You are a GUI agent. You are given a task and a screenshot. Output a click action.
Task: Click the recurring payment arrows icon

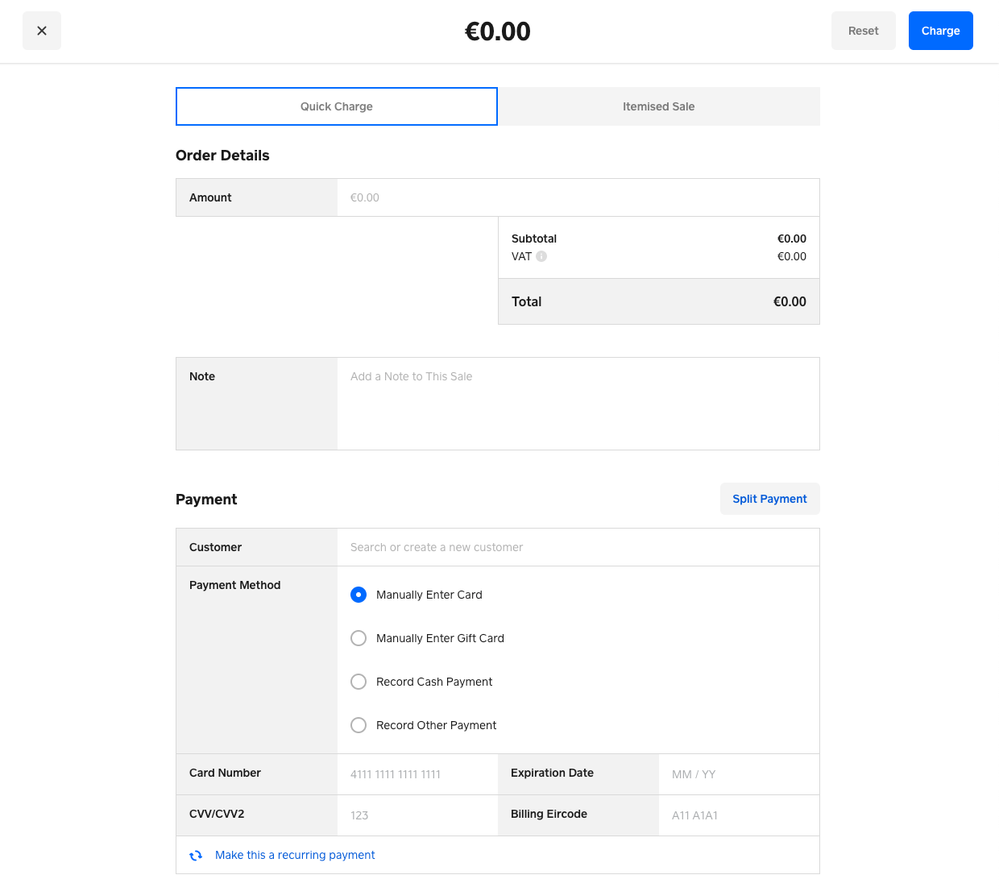coord(196,856)
